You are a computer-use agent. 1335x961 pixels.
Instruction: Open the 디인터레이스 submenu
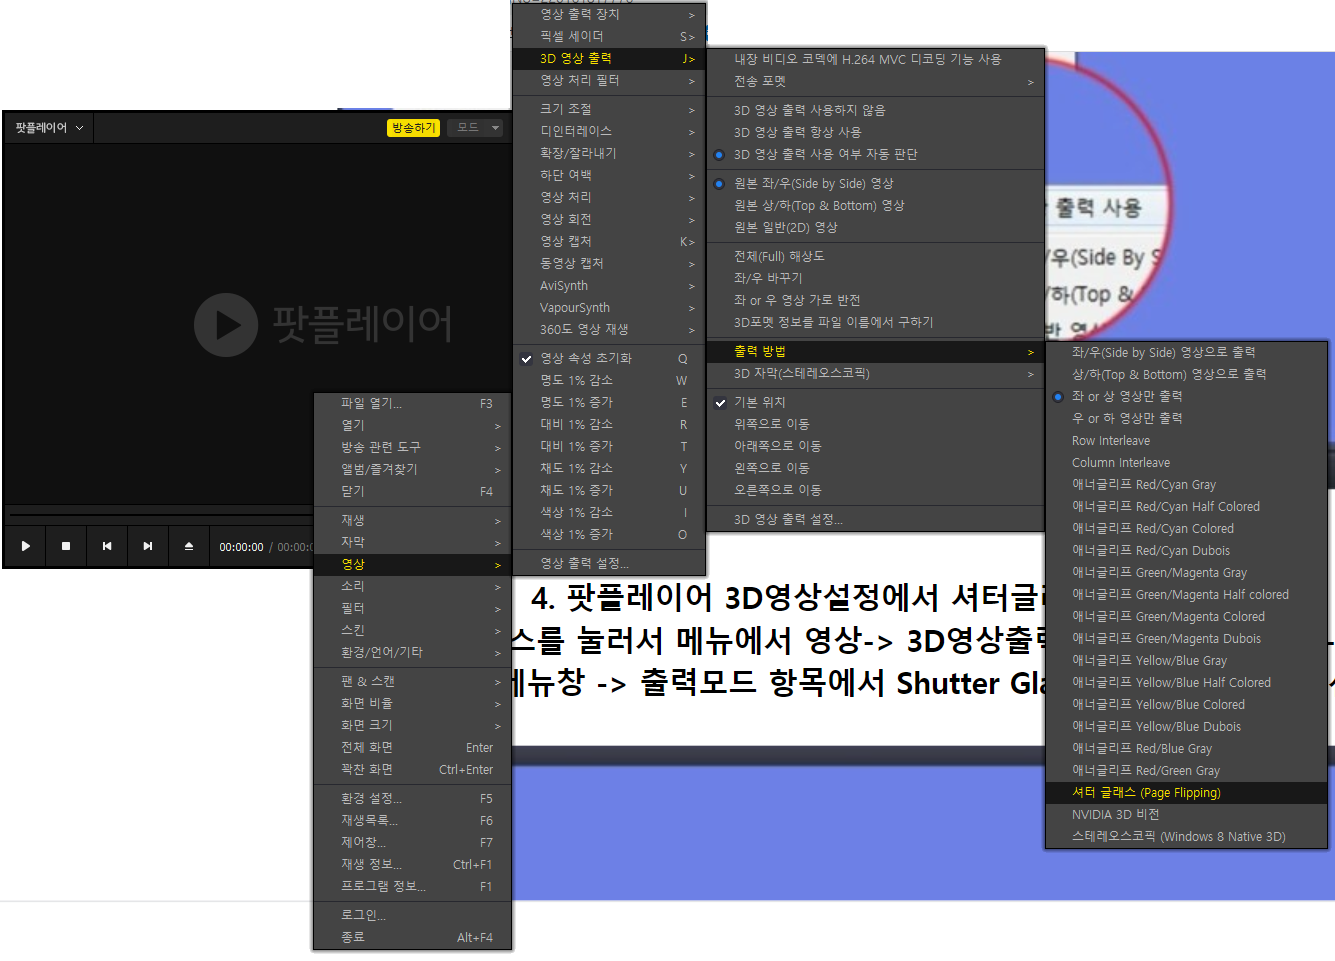(609, 132)
